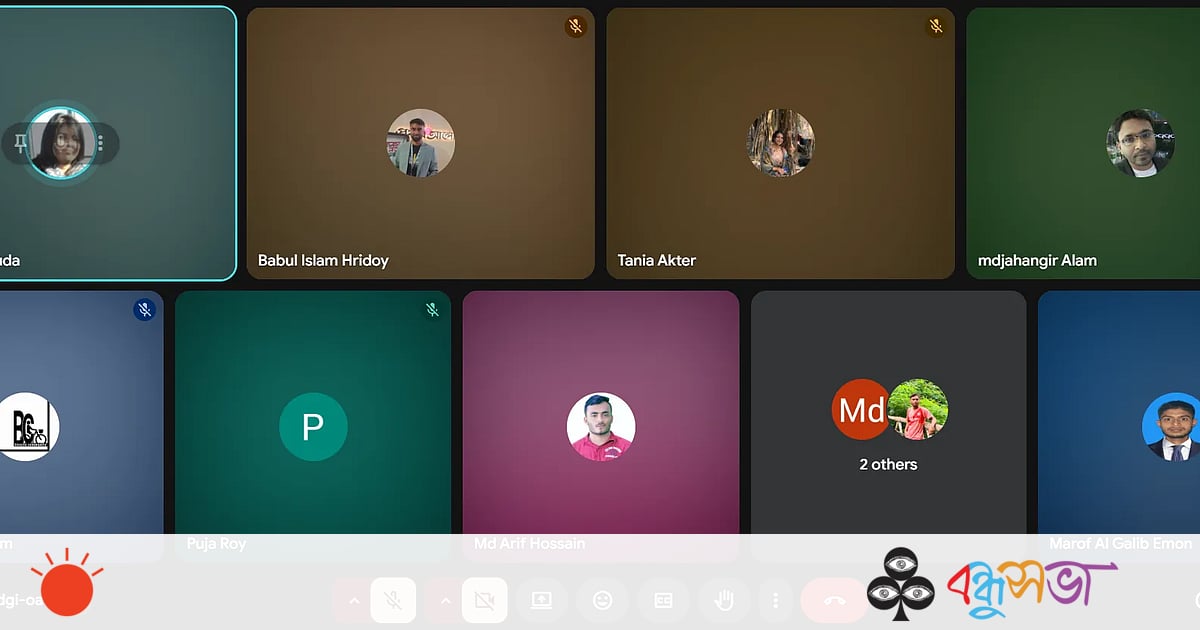Viewport: 1200px width, 630px height.
Task: Click the red leave call button
Action: pos(834,600)
